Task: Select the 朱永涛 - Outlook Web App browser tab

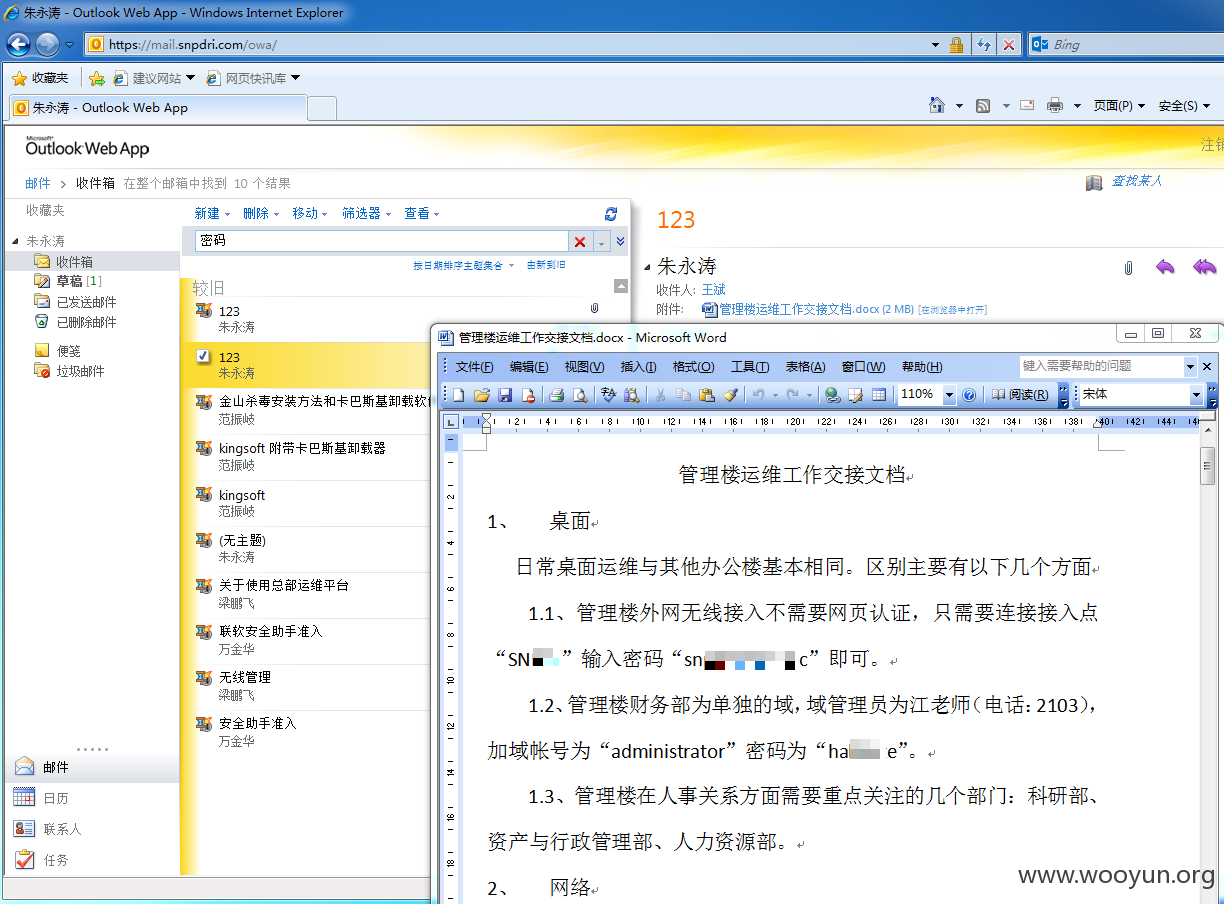Action: (x=156, y=107)
